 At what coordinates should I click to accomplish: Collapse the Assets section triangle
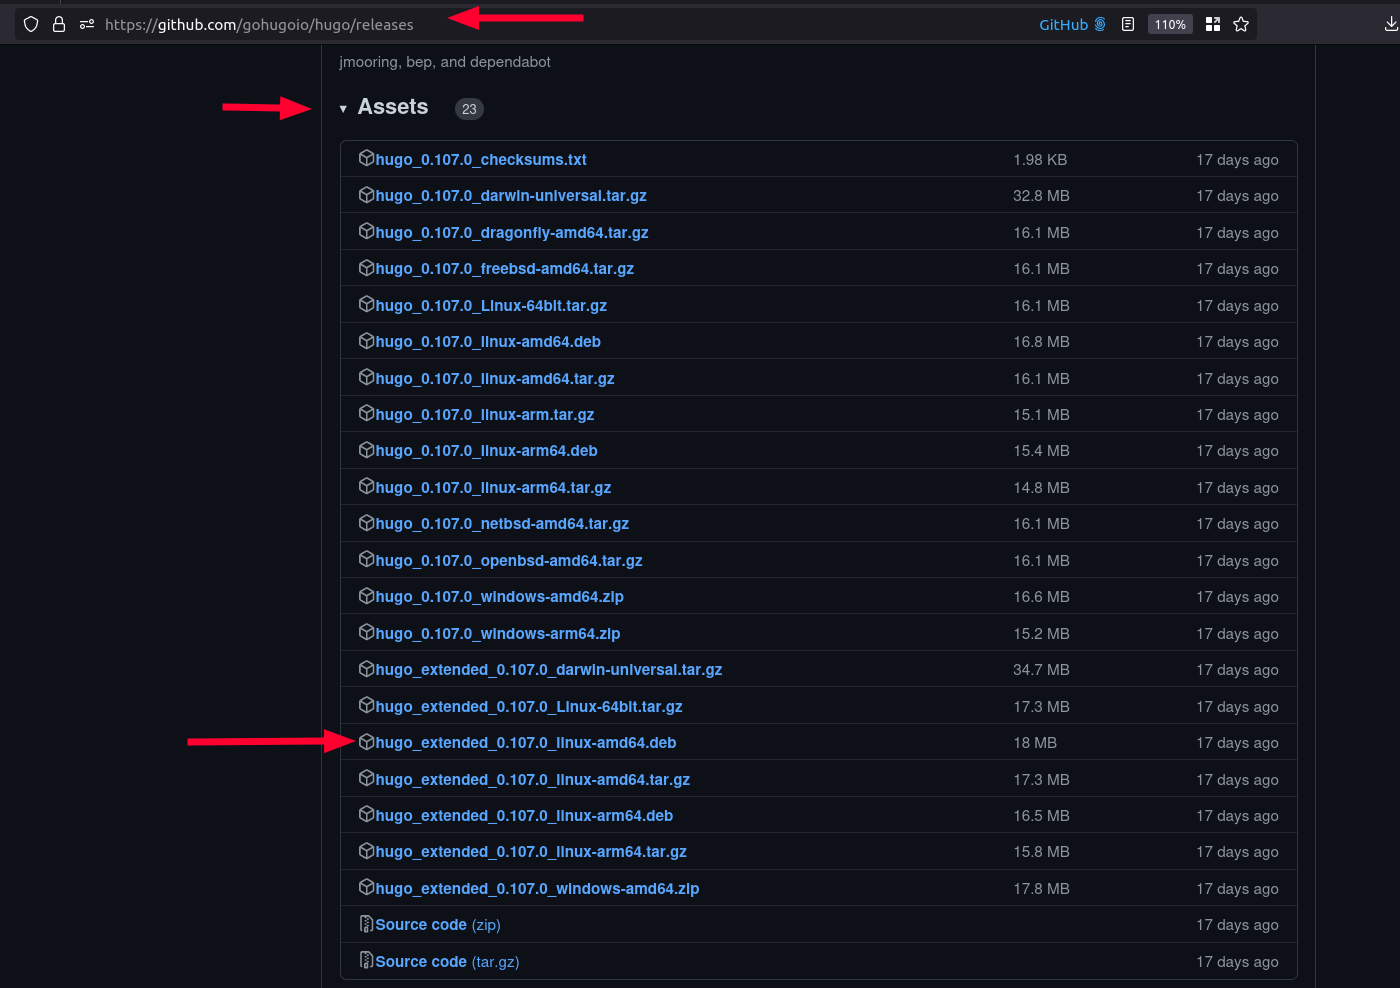343,108
